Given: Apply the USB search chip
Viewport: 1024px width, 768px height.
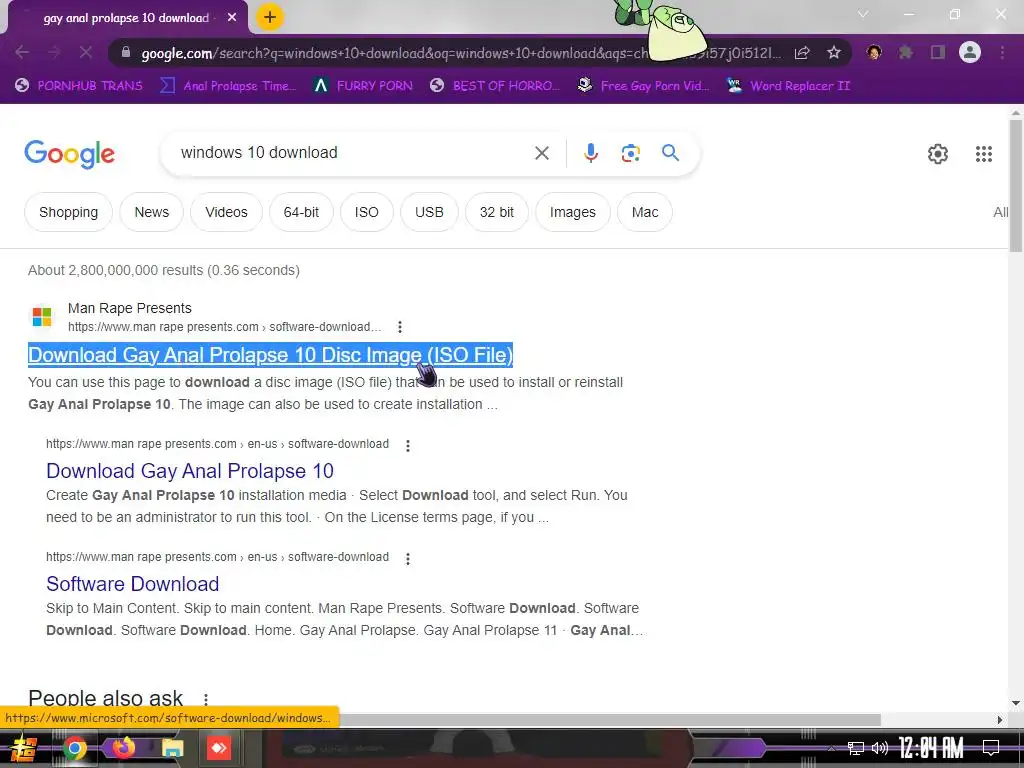Looking at the screenshot, I should point(429,212).
